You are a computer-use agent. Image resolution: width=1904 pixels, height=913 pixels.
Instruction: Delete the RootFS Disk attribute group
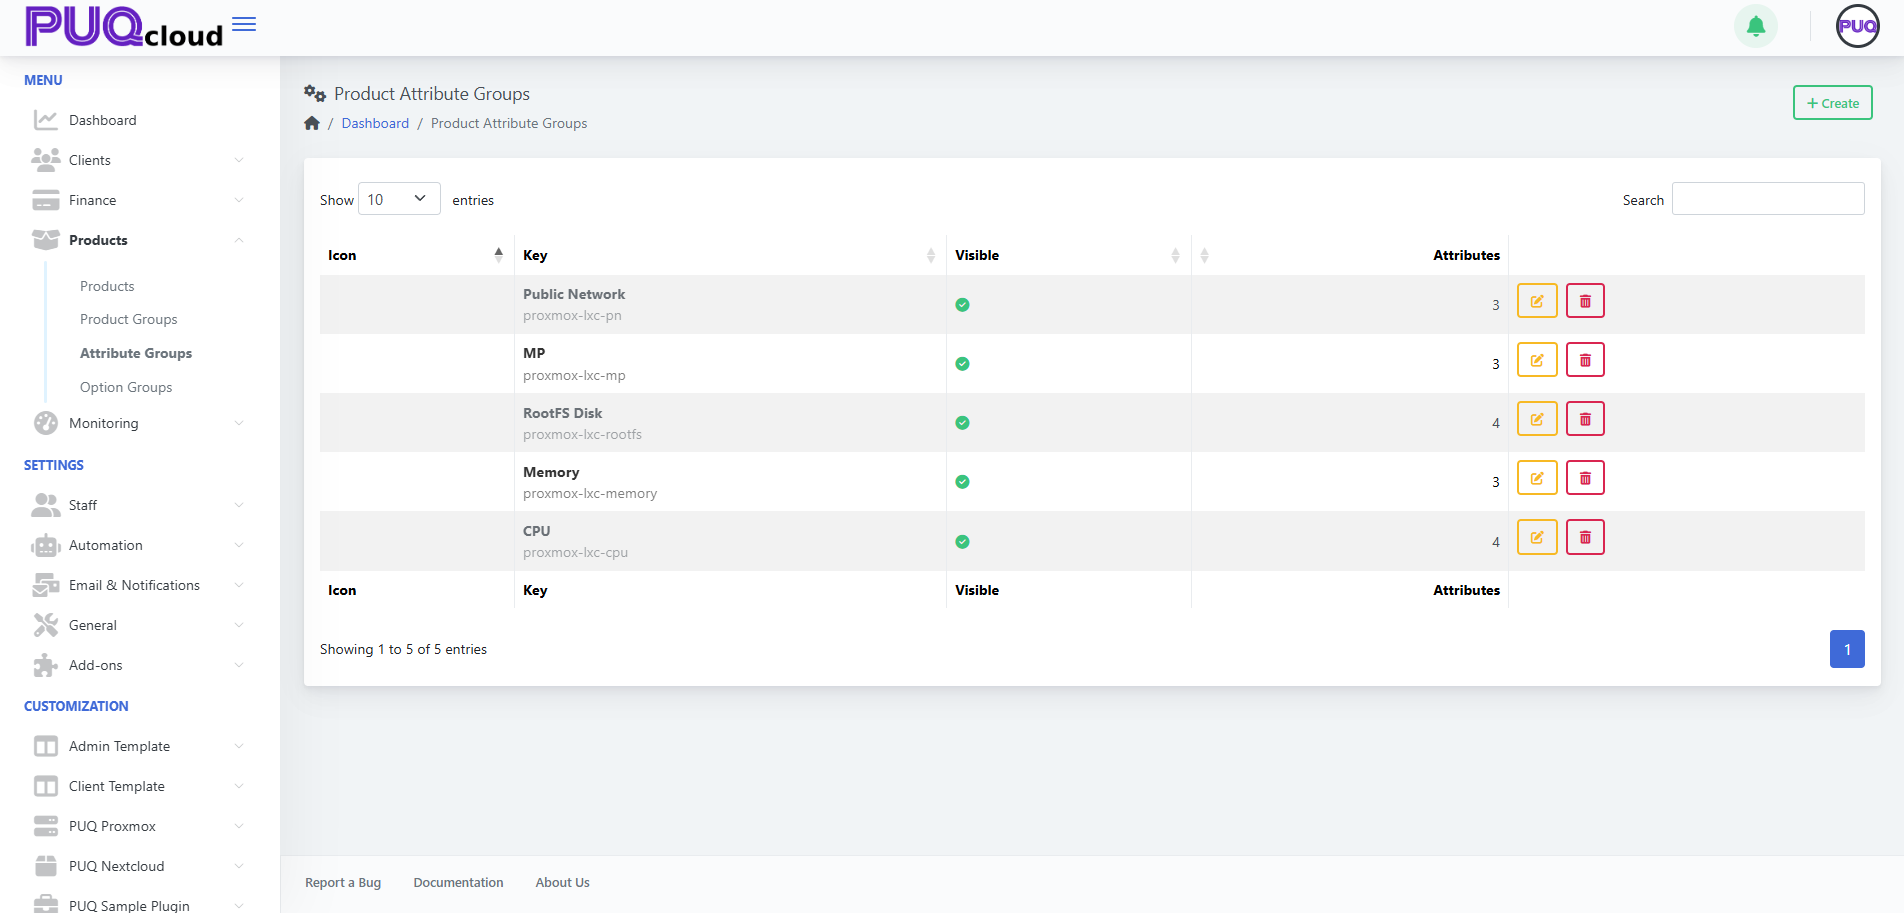click(x=1585, y=419)
